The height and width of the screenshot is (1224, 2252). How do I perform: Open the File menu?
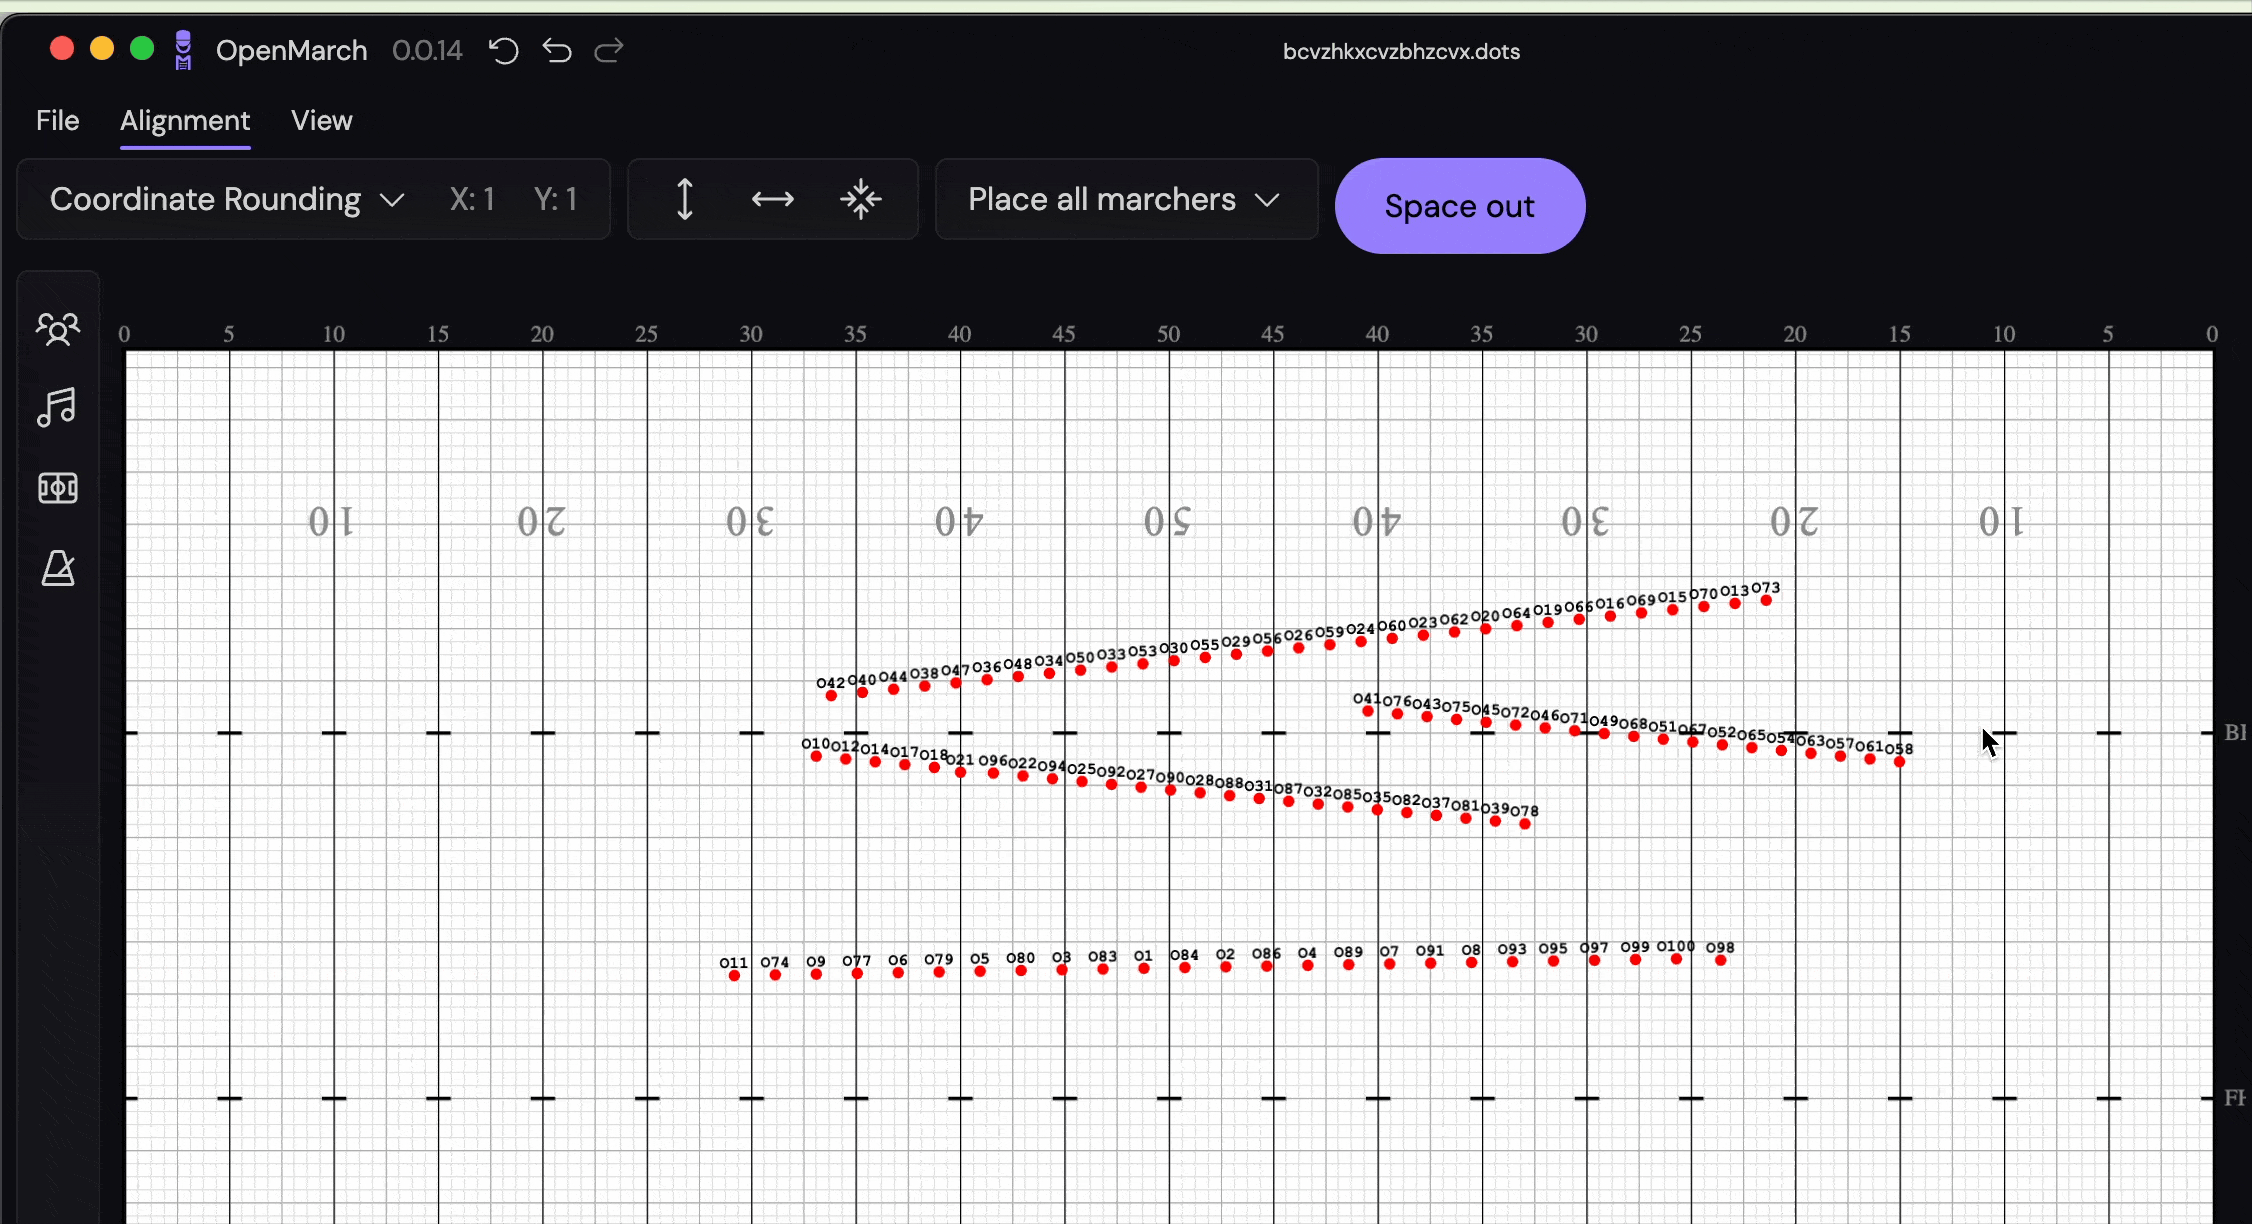(x=57, y=120)
